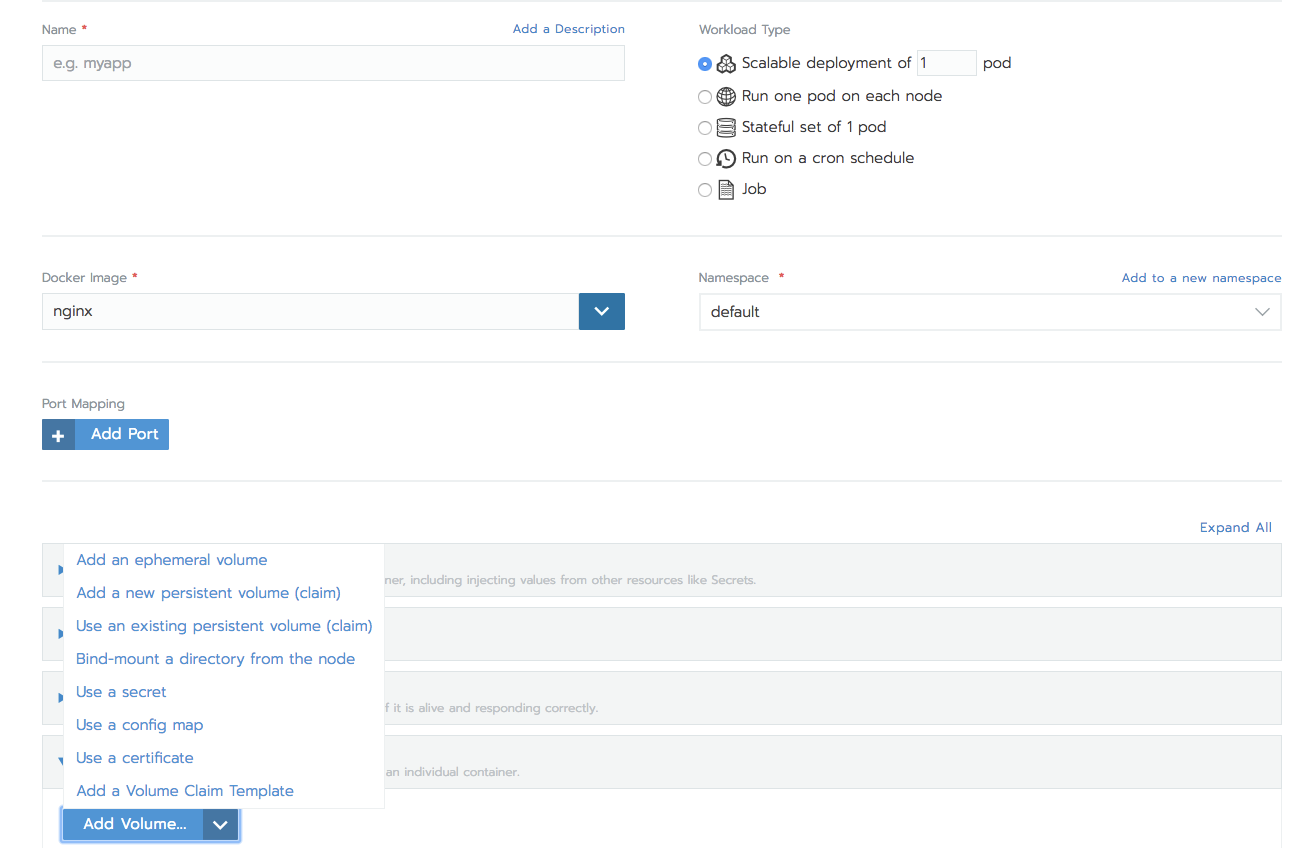The width and height of the screenshot is (1312, 848).
Task: Click the database icon beside 'Stateful set'
Action: pos(725,127)
